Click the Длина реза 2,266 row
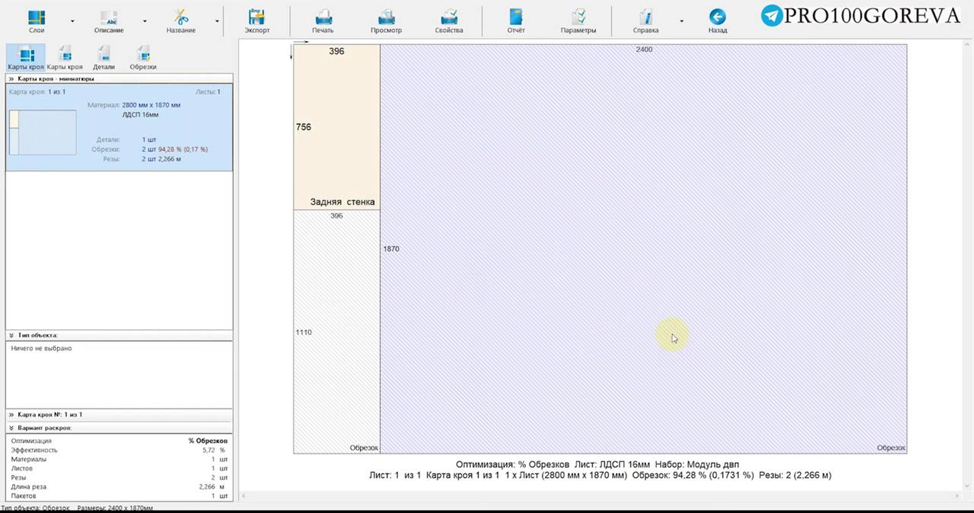This screenshot has height=513, width=974. (x=119, y=487)
